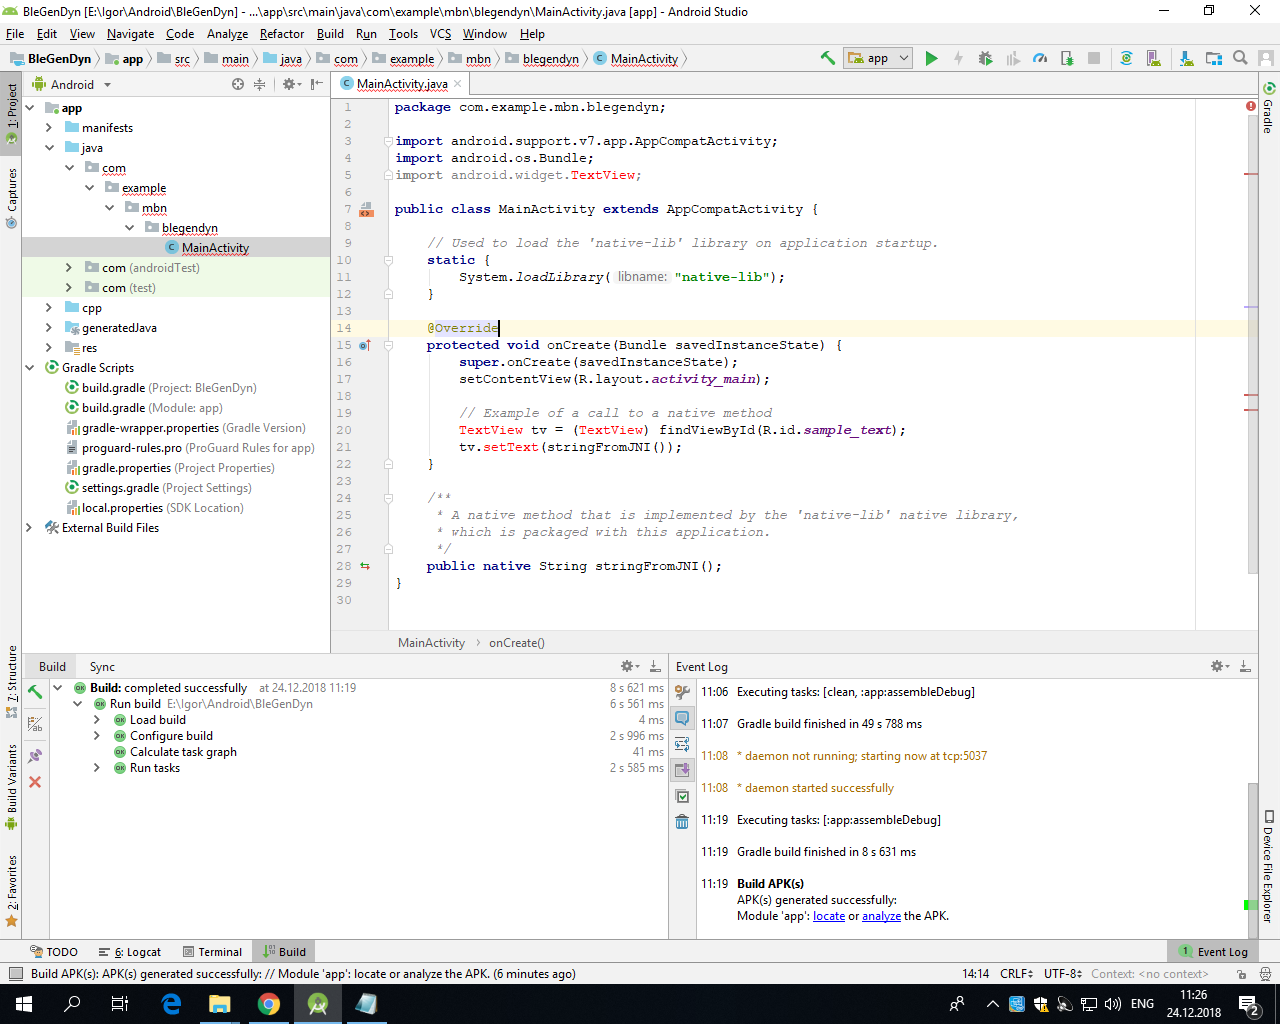Collapse the java folder in project tree
This screenshot has height=1024, width=1280.
(49, 148)
